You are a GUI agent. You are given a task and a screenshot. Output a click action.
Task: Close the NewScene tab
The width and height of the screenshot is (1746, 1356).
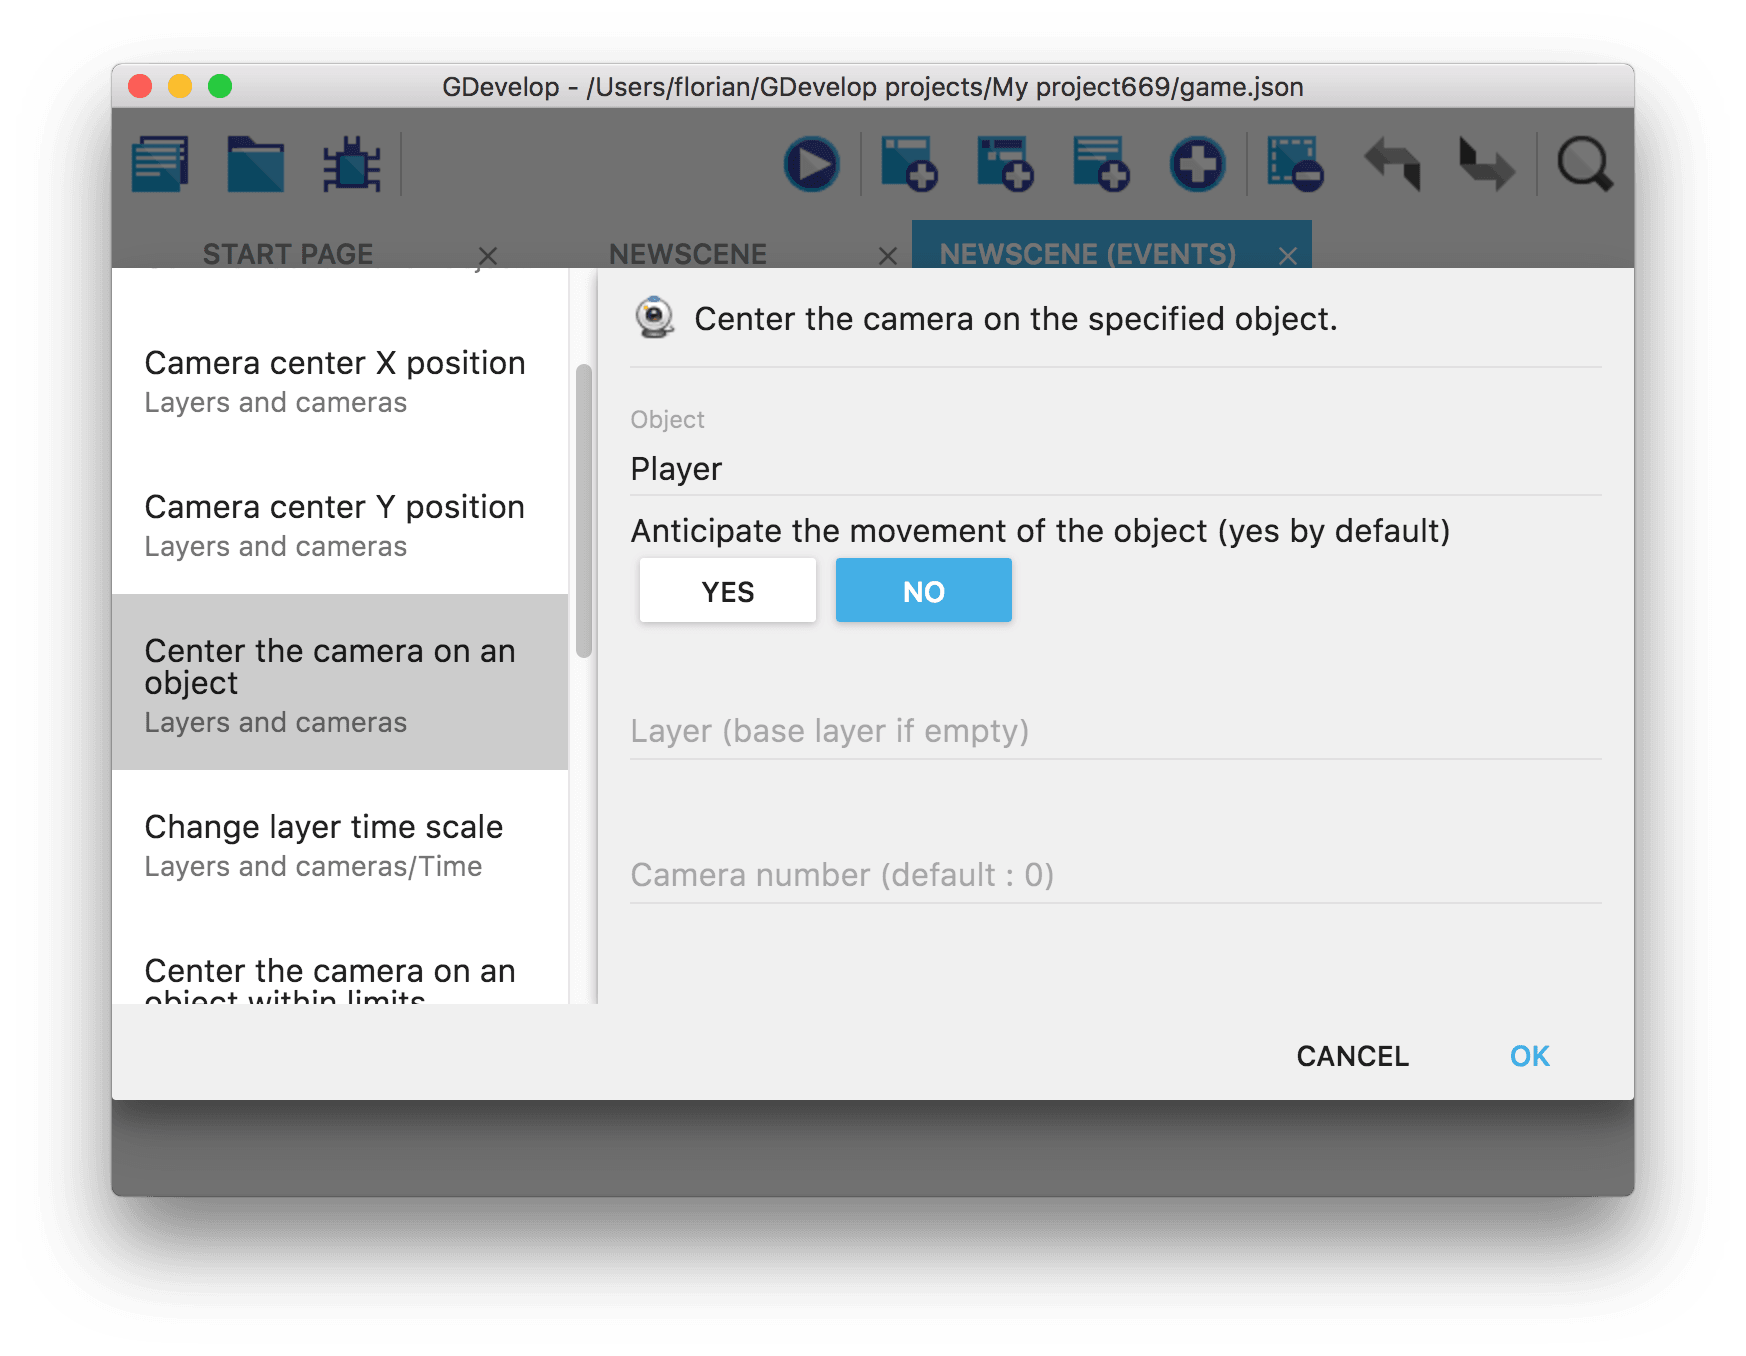click(x=887, y=256)
